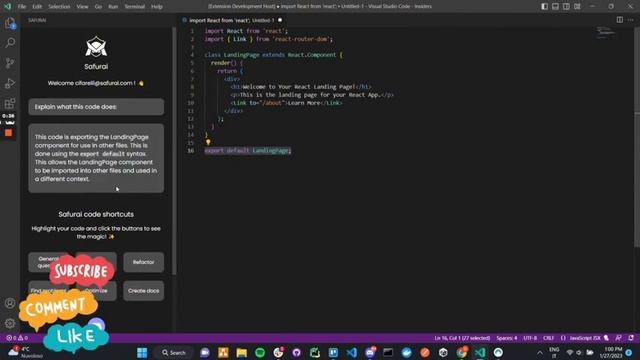The image size is (640, 360).
Task: Close the unsaved Untitled-1 tab via its dot
Action: [280, 20]
